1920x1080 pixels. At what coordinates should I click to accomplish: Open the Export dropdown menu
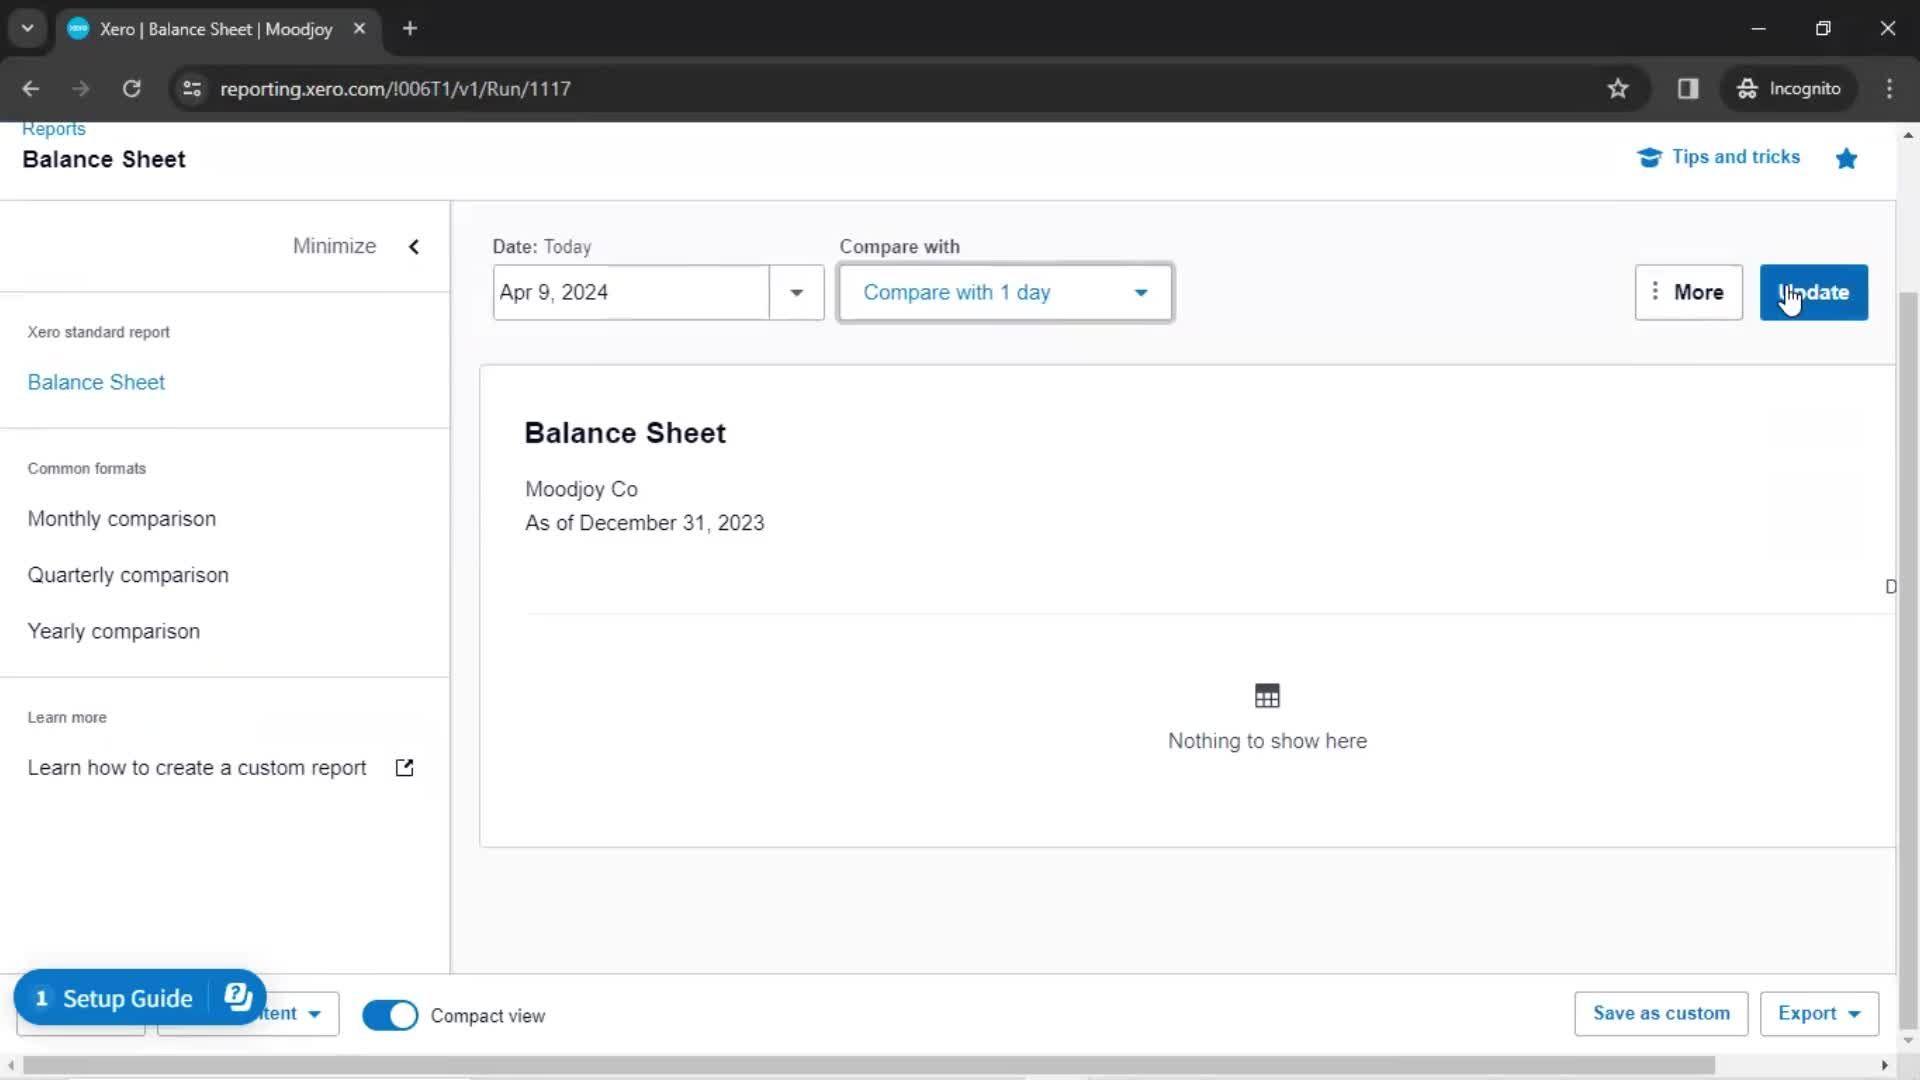(1819, 1013)
